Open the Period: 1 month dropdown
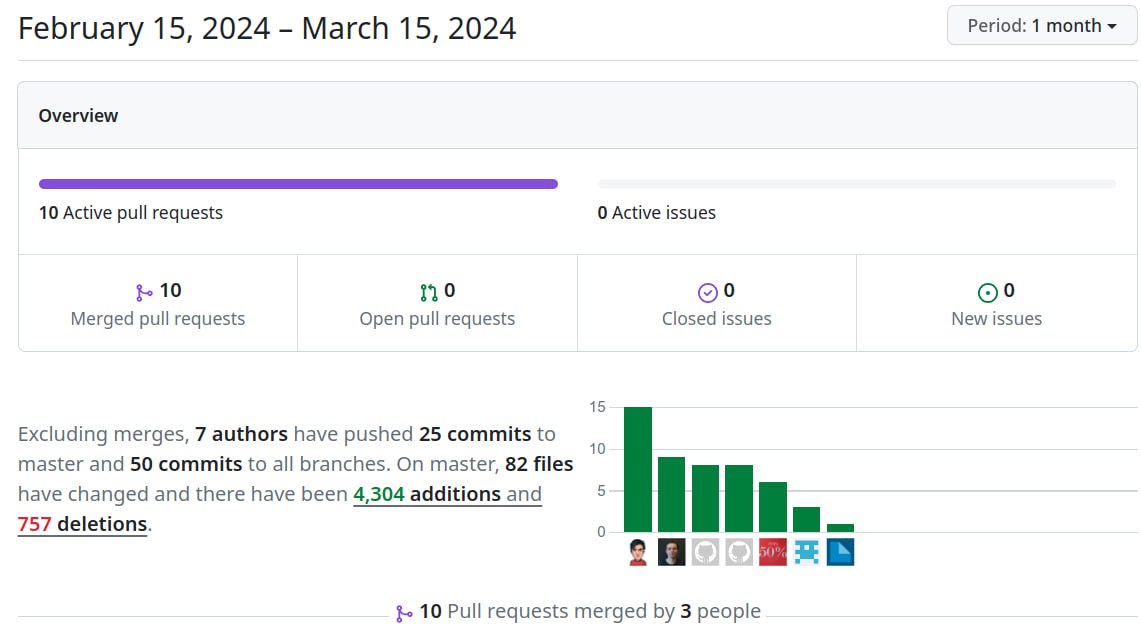This screenshot has height=631, width=1141. pyautogui.click(x=1041, y=26)
